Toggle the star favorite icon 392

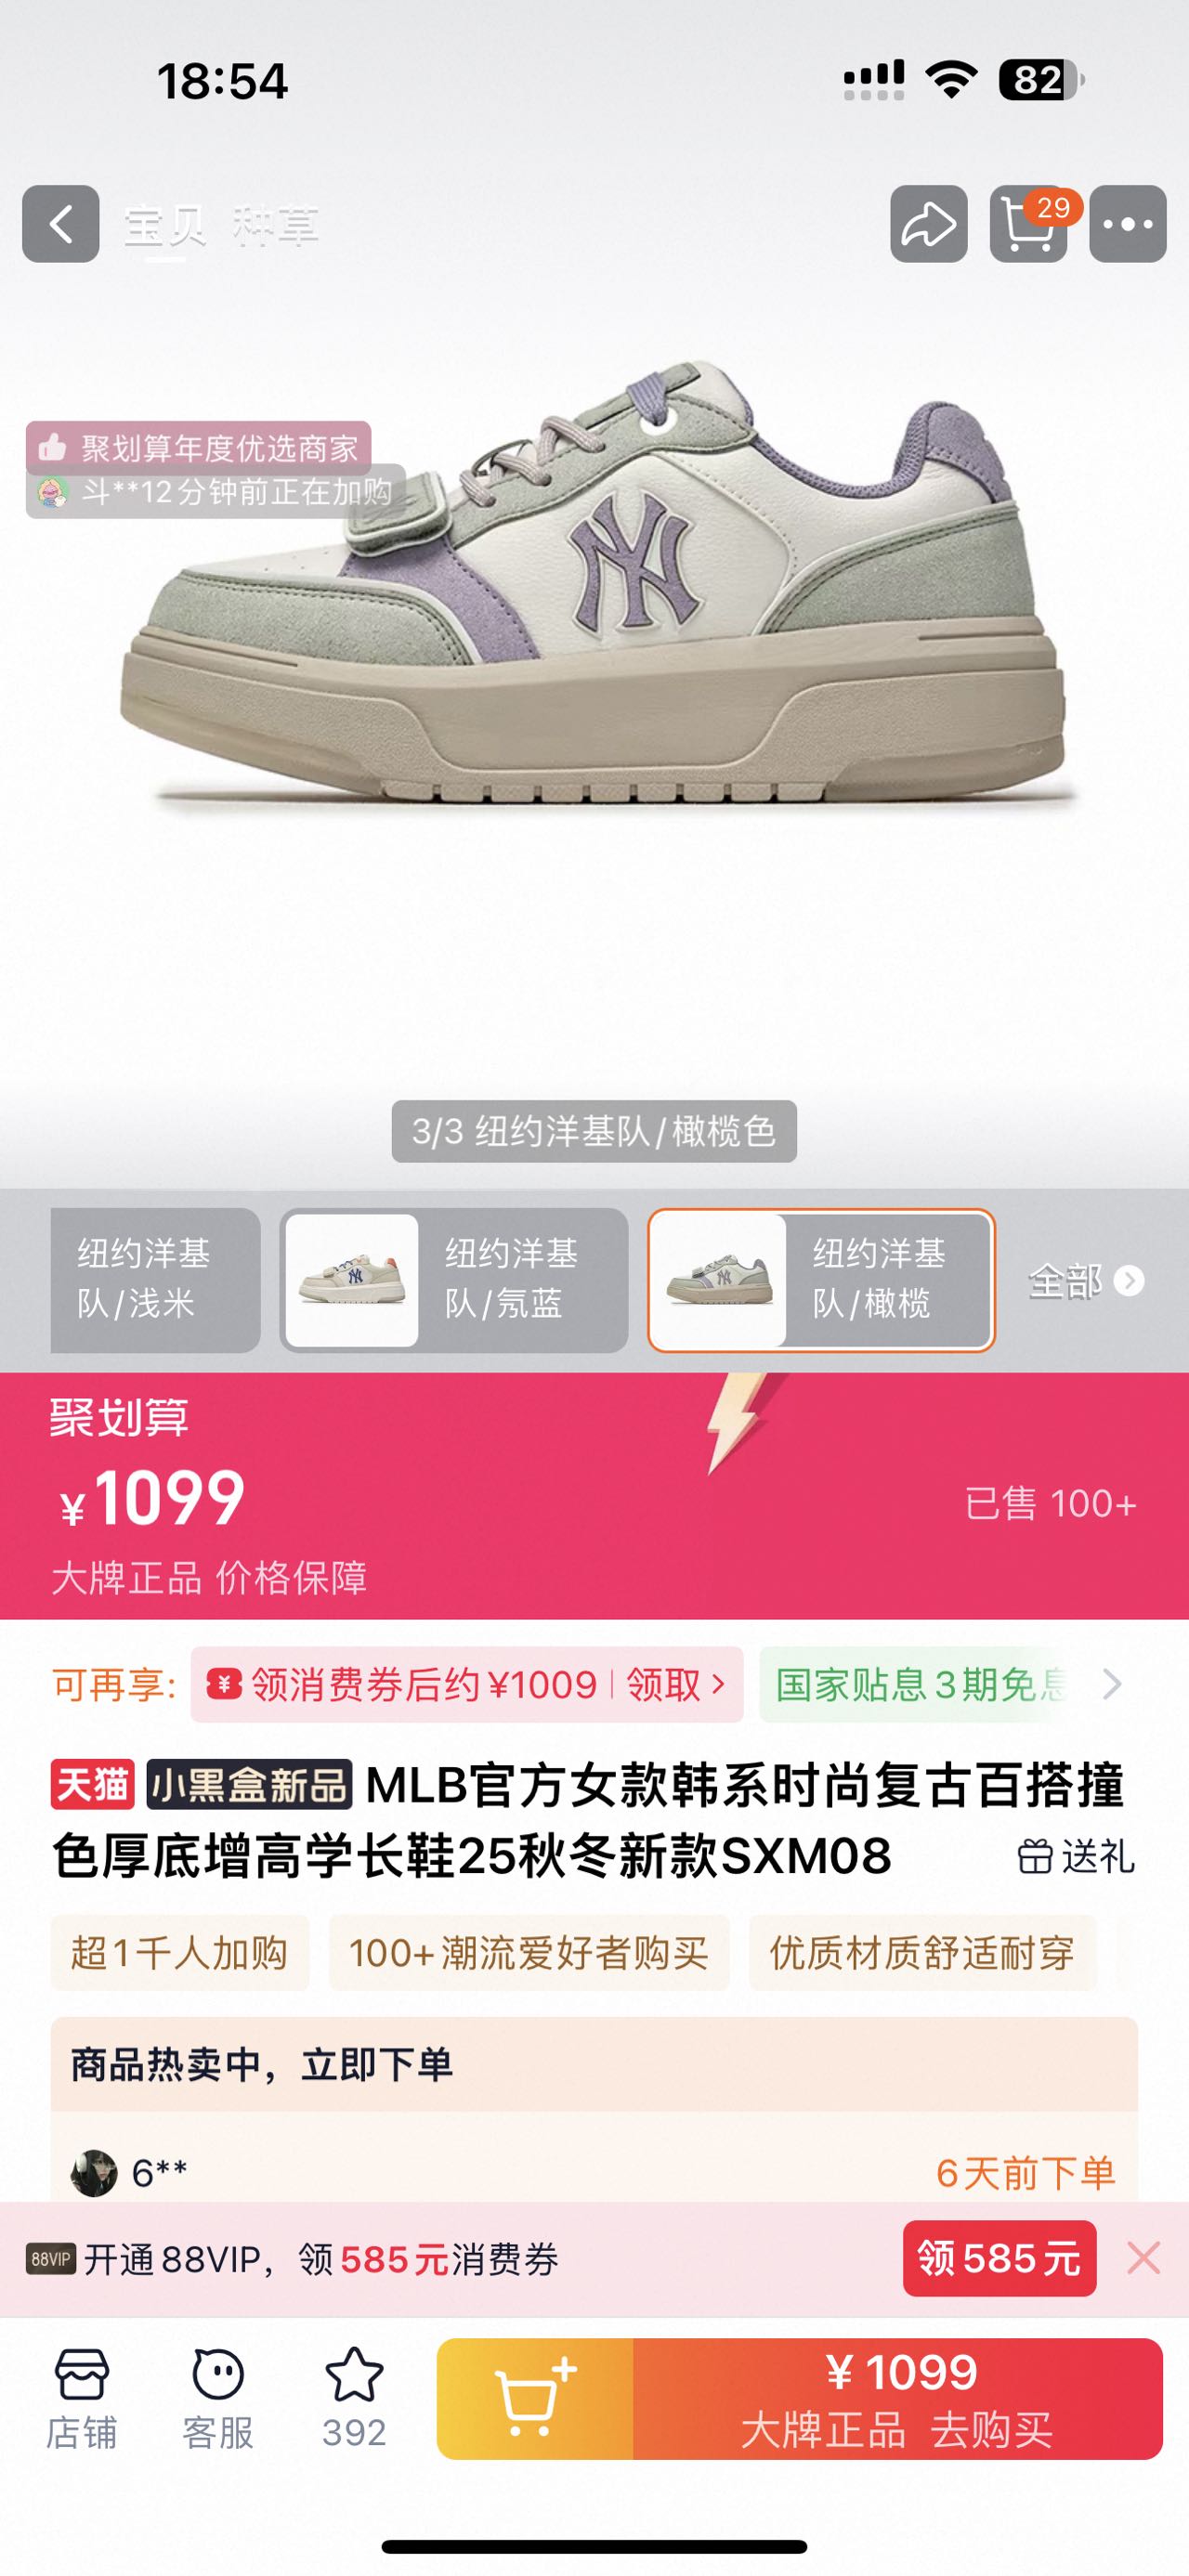(354, 2398)
